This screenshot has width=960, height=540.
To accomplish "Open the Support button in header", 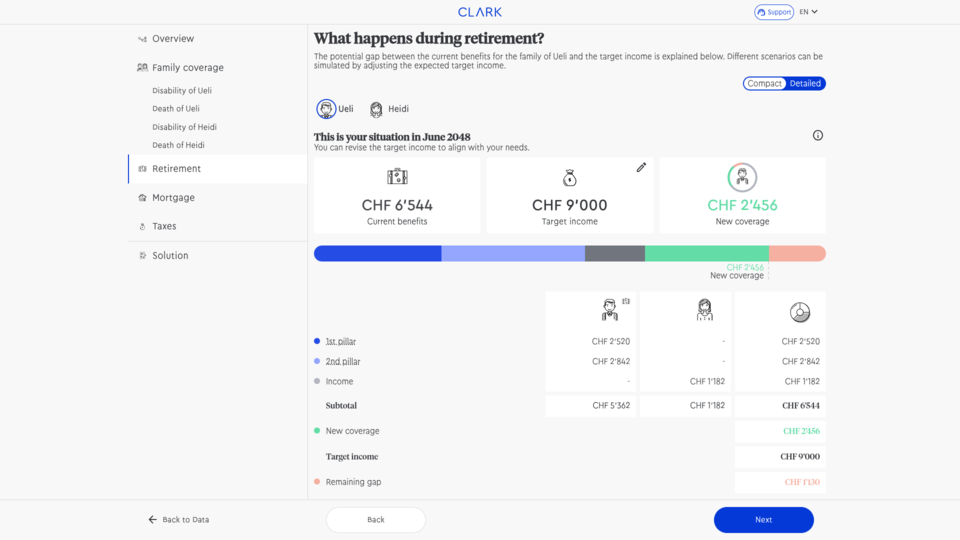I will pyautogui.click(x=774, y=12).
